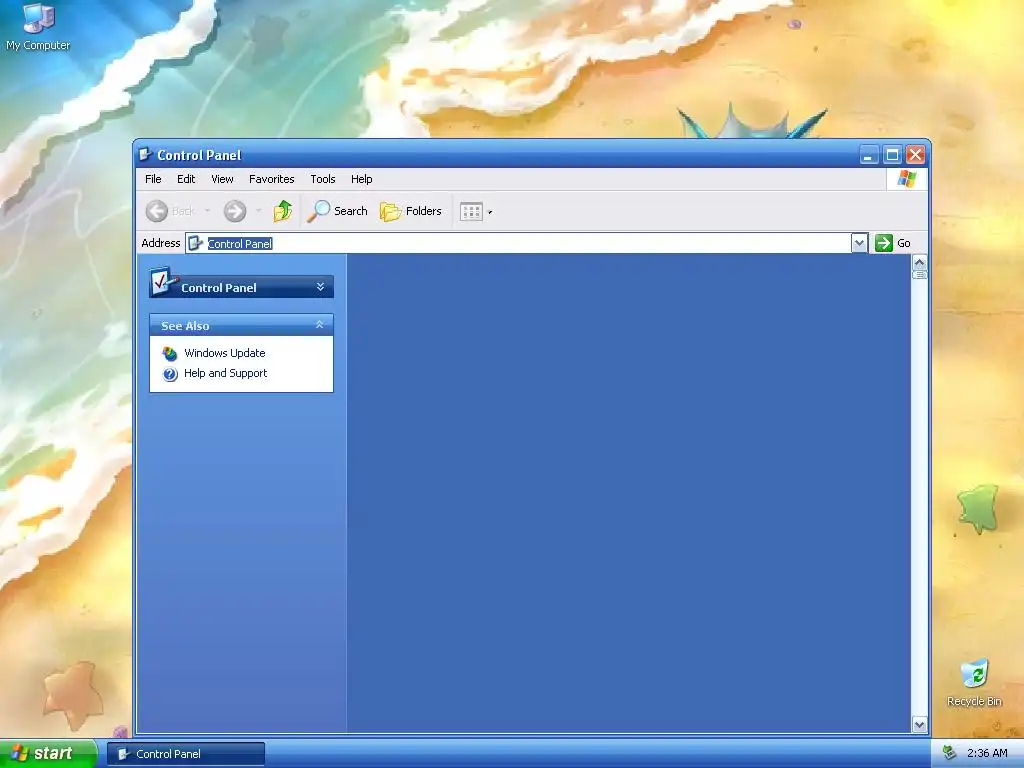Click the Windows Update globe icon
The width and height of the screenshot is (1024, 768).
pos(170,353)
